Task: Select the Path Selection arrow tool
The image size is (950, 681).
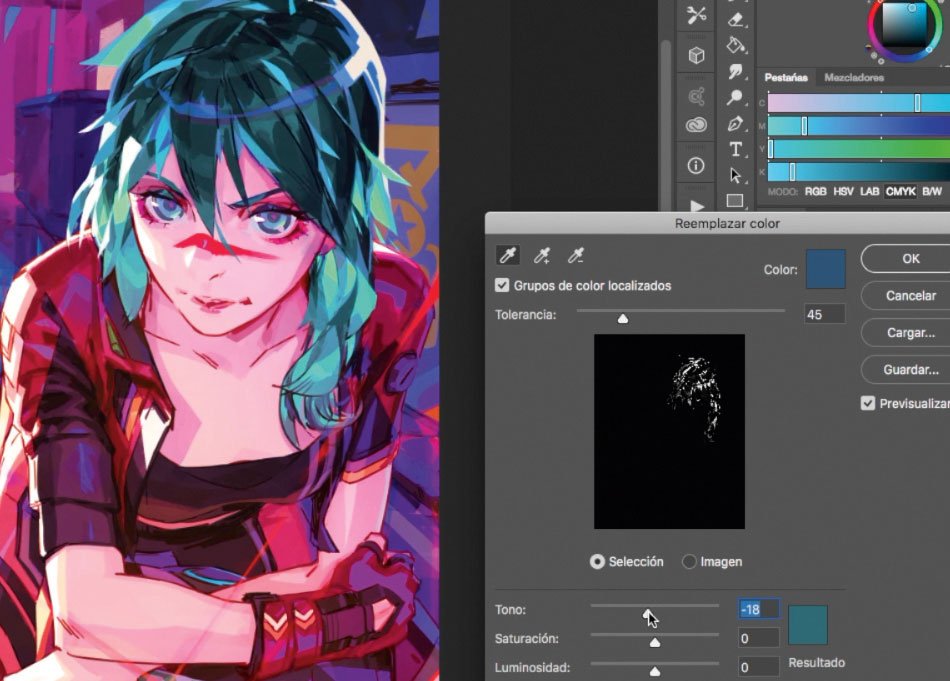Action: click(x=736, y=176)
